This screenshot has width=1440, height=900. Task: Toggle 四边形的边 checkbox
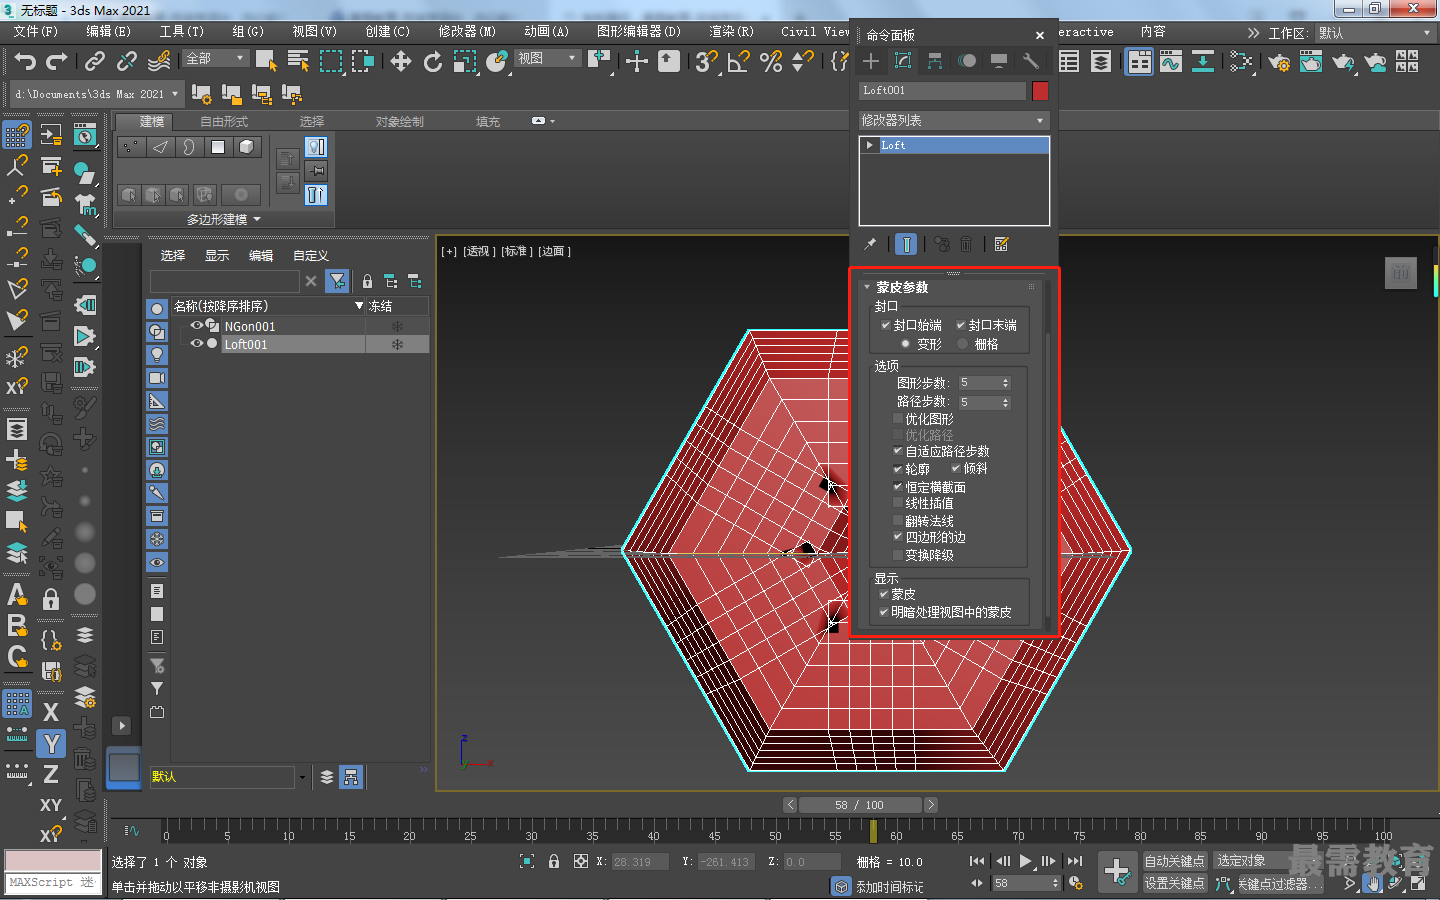pos(898,537)
